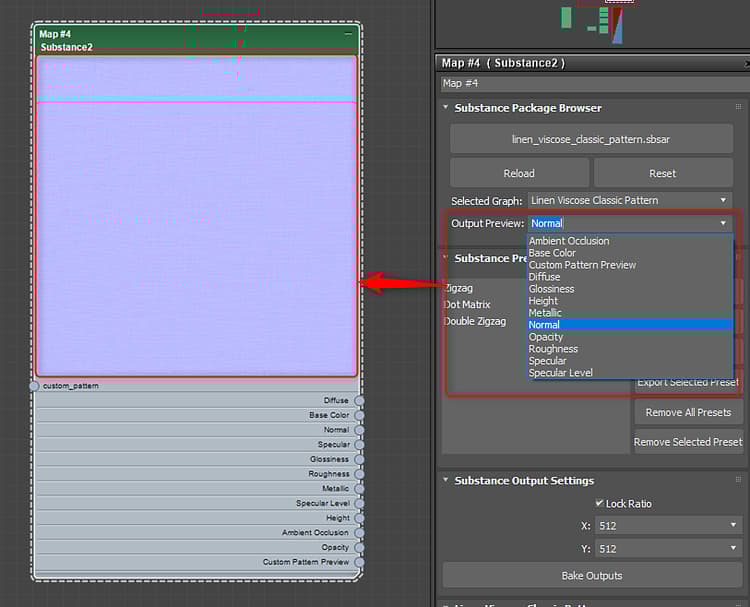The image size is (750, 607).
Task: Click the Roughness output connector circle
Action: click(359, 474)
